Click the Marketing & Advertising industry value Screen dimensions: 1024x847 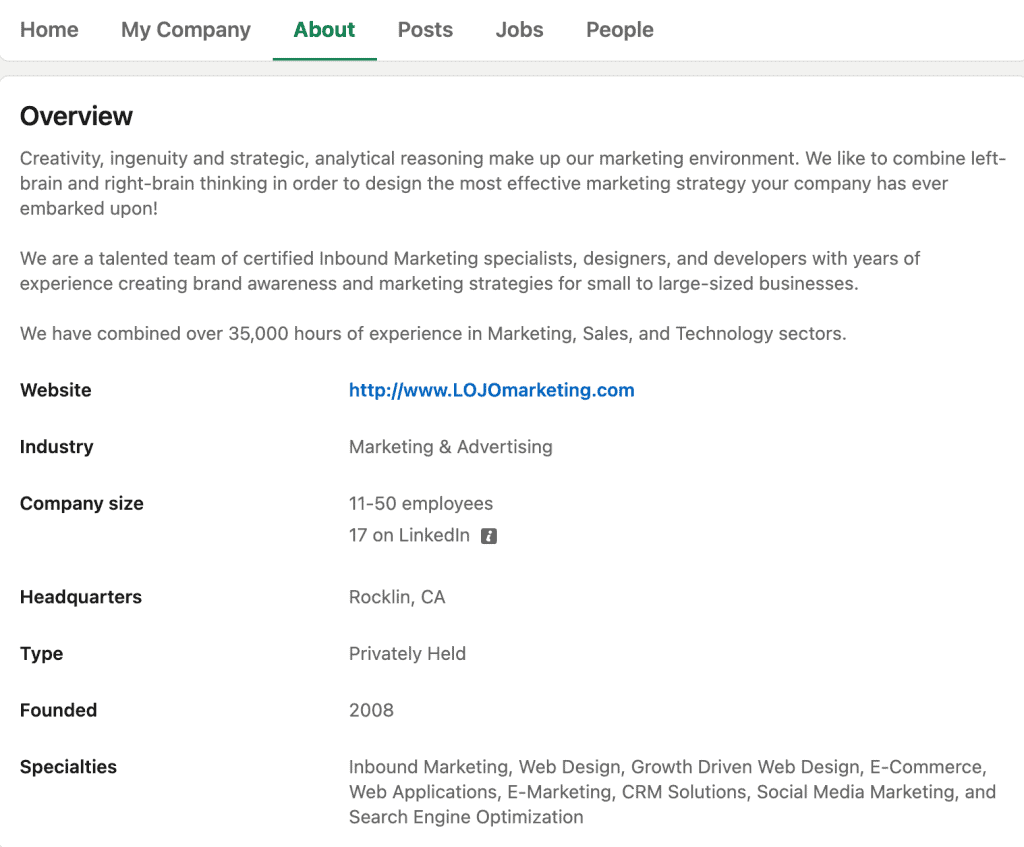(450, 447)
